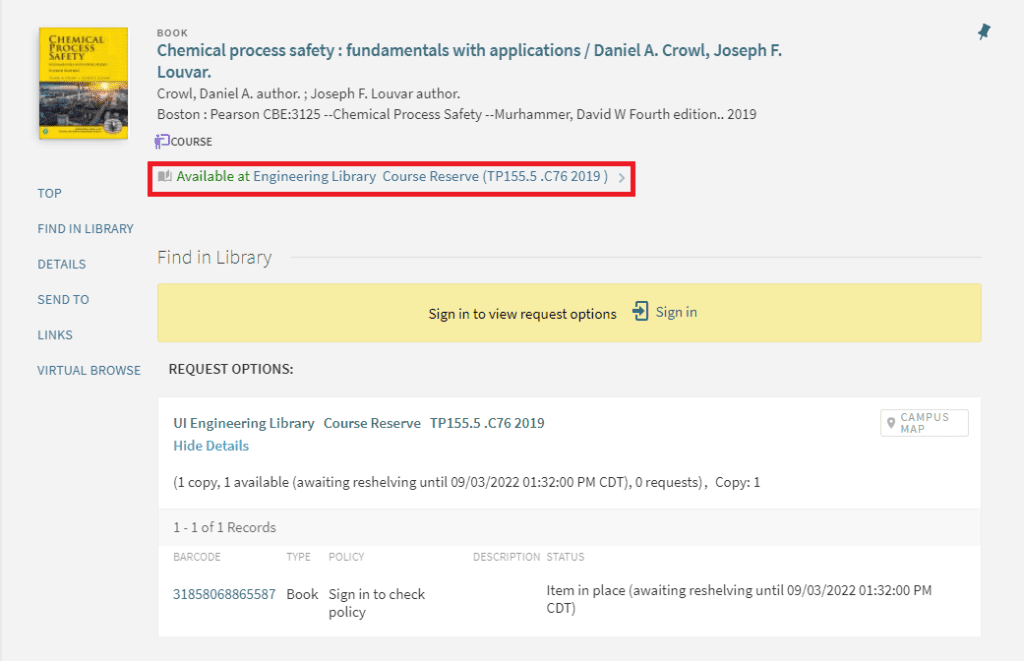The image size is (1024, 661).
Task: Open the Chemical process safety title link
Action: pos(470,50)
